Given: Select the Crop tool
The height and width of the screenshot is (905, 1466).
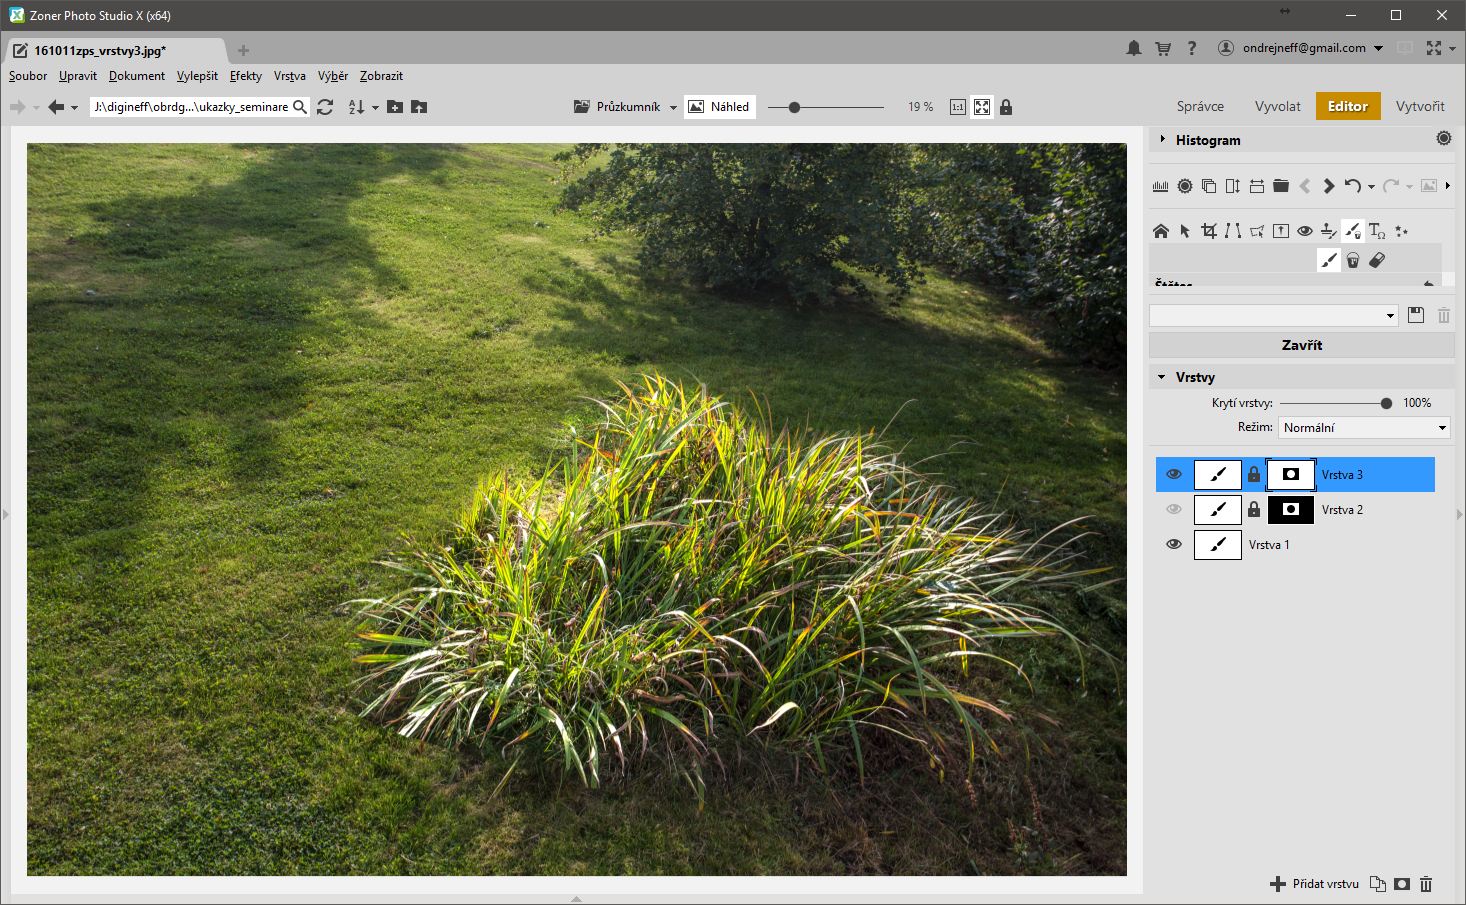Looking at the screenshot, I should pos(1208,231).
